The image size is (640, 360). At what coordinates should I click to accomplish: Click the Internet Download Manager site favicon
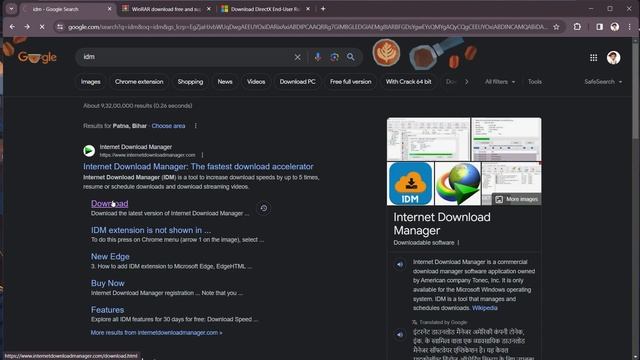89,151
